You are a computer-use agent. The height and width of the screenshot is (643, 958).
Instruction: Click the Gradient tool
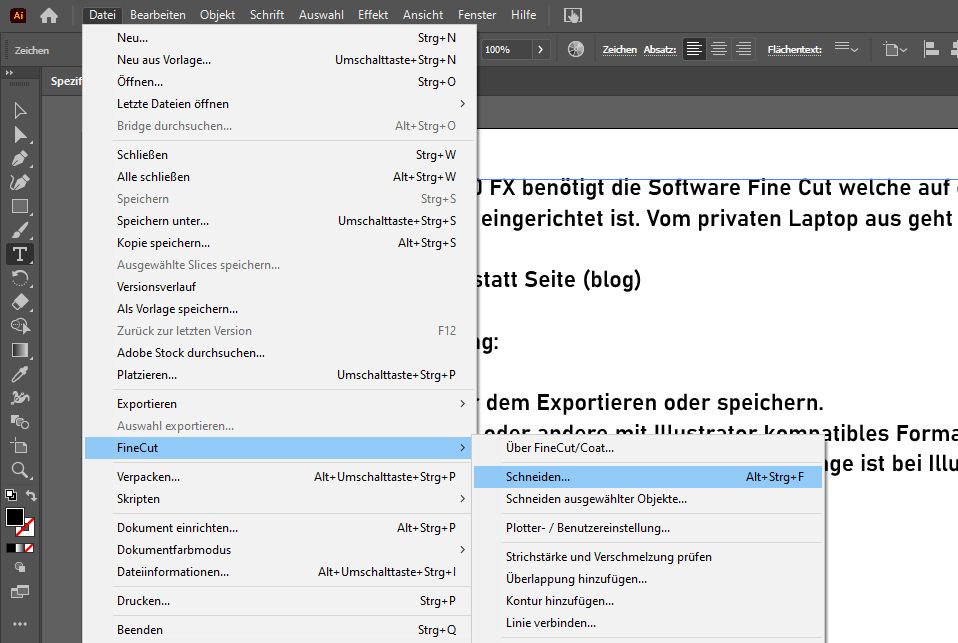[x=19, y=350]
